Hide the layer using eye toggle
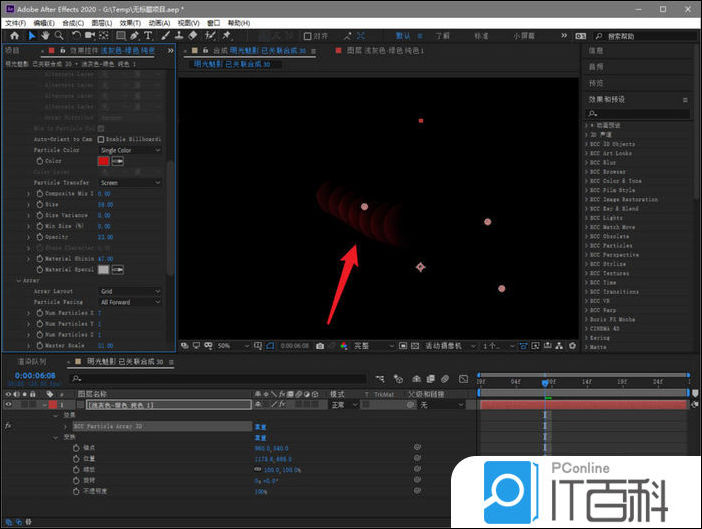The image size is (702, 529). [8, 405]
